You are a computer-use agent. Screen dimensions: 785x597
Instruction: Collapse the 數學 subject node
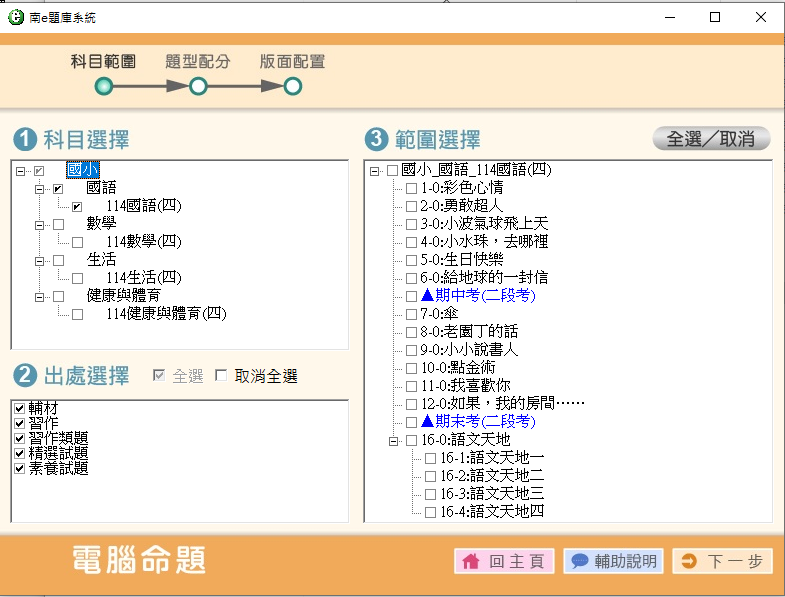click(40, 224)
